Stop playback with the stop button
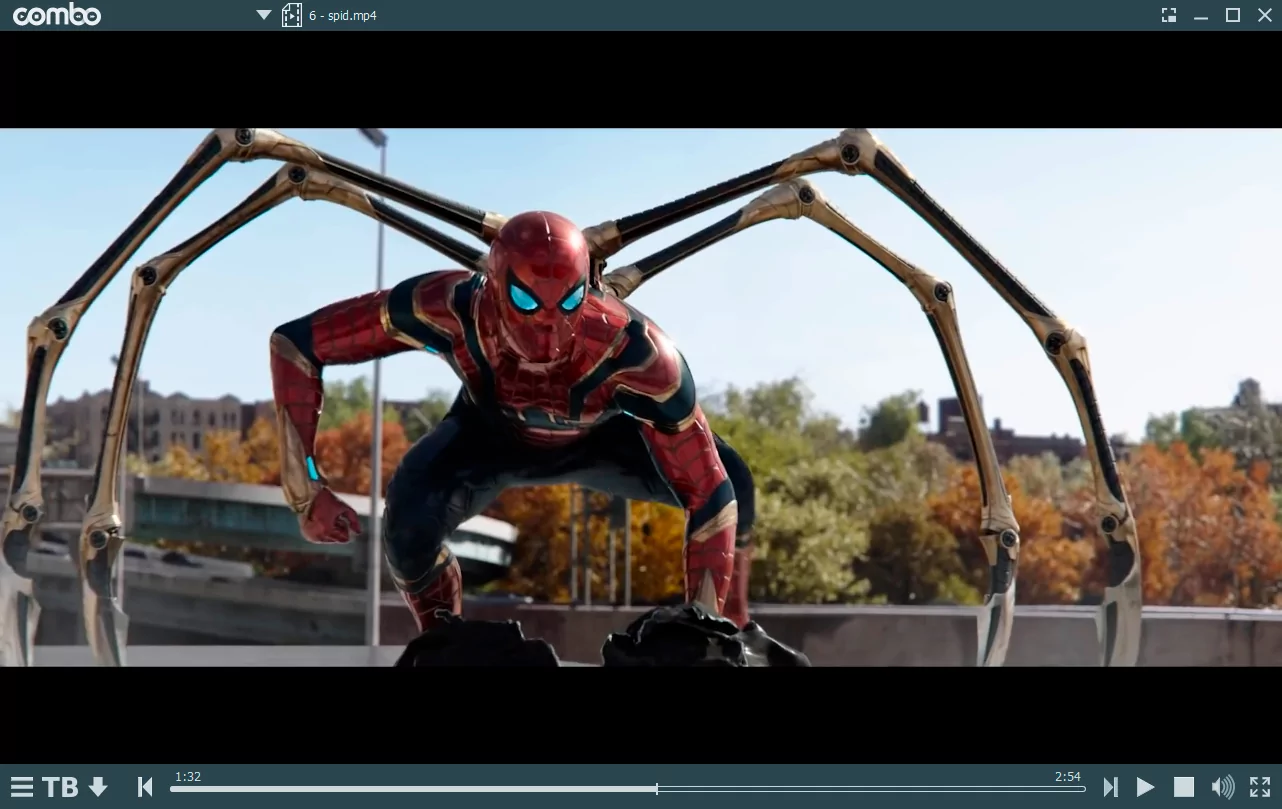Viewport: 1282px width, 809px height. click(x=1184, y=787)
